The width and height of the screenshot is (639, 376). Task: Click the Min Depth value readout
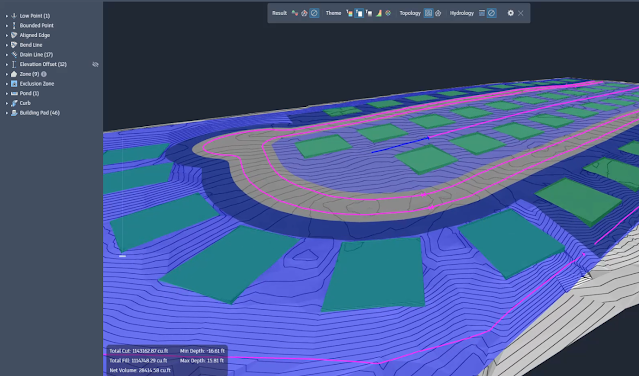click(202, 351)
